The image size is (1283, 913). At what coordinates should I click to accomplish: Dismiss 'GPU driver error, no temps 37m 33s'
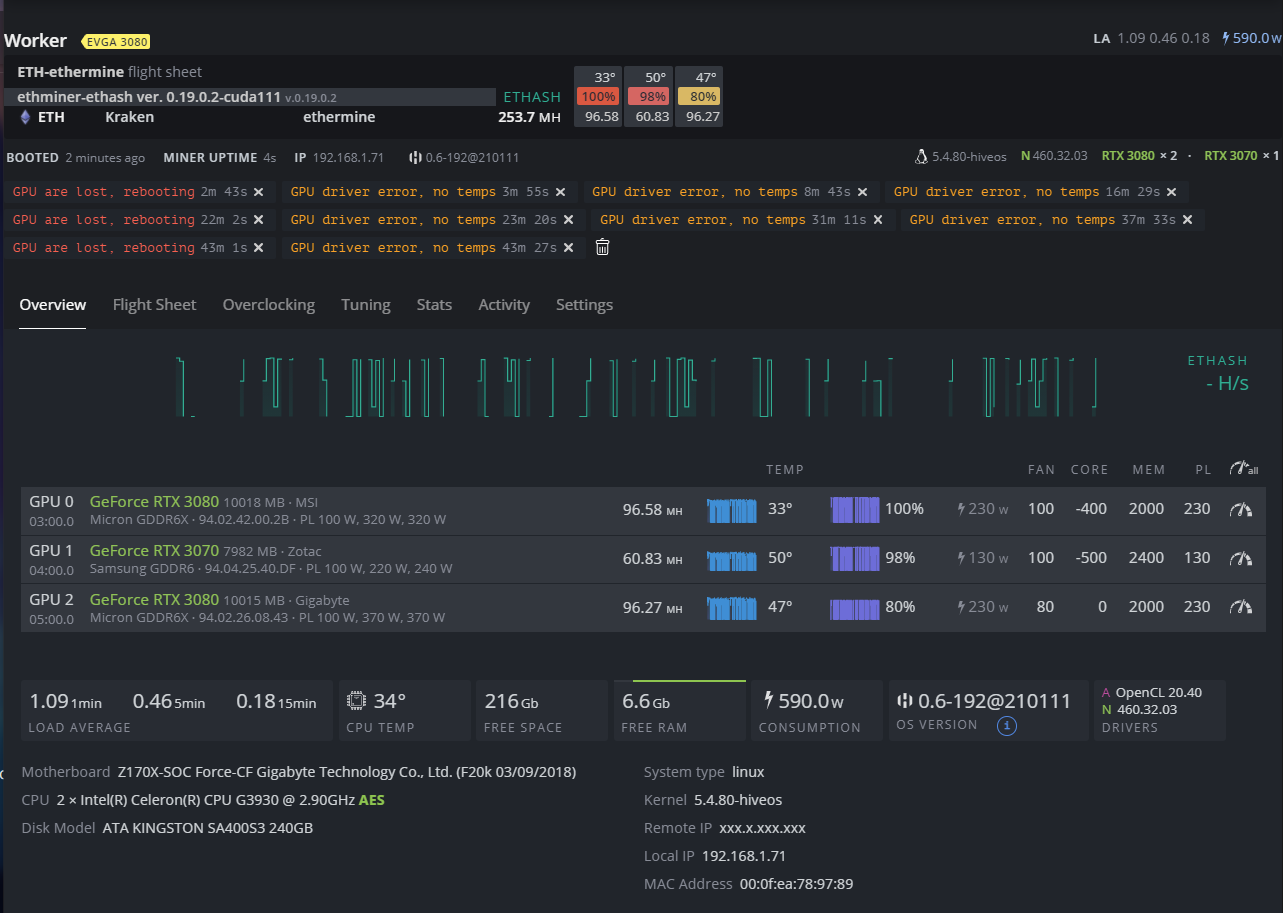(x=1187, y=220)
